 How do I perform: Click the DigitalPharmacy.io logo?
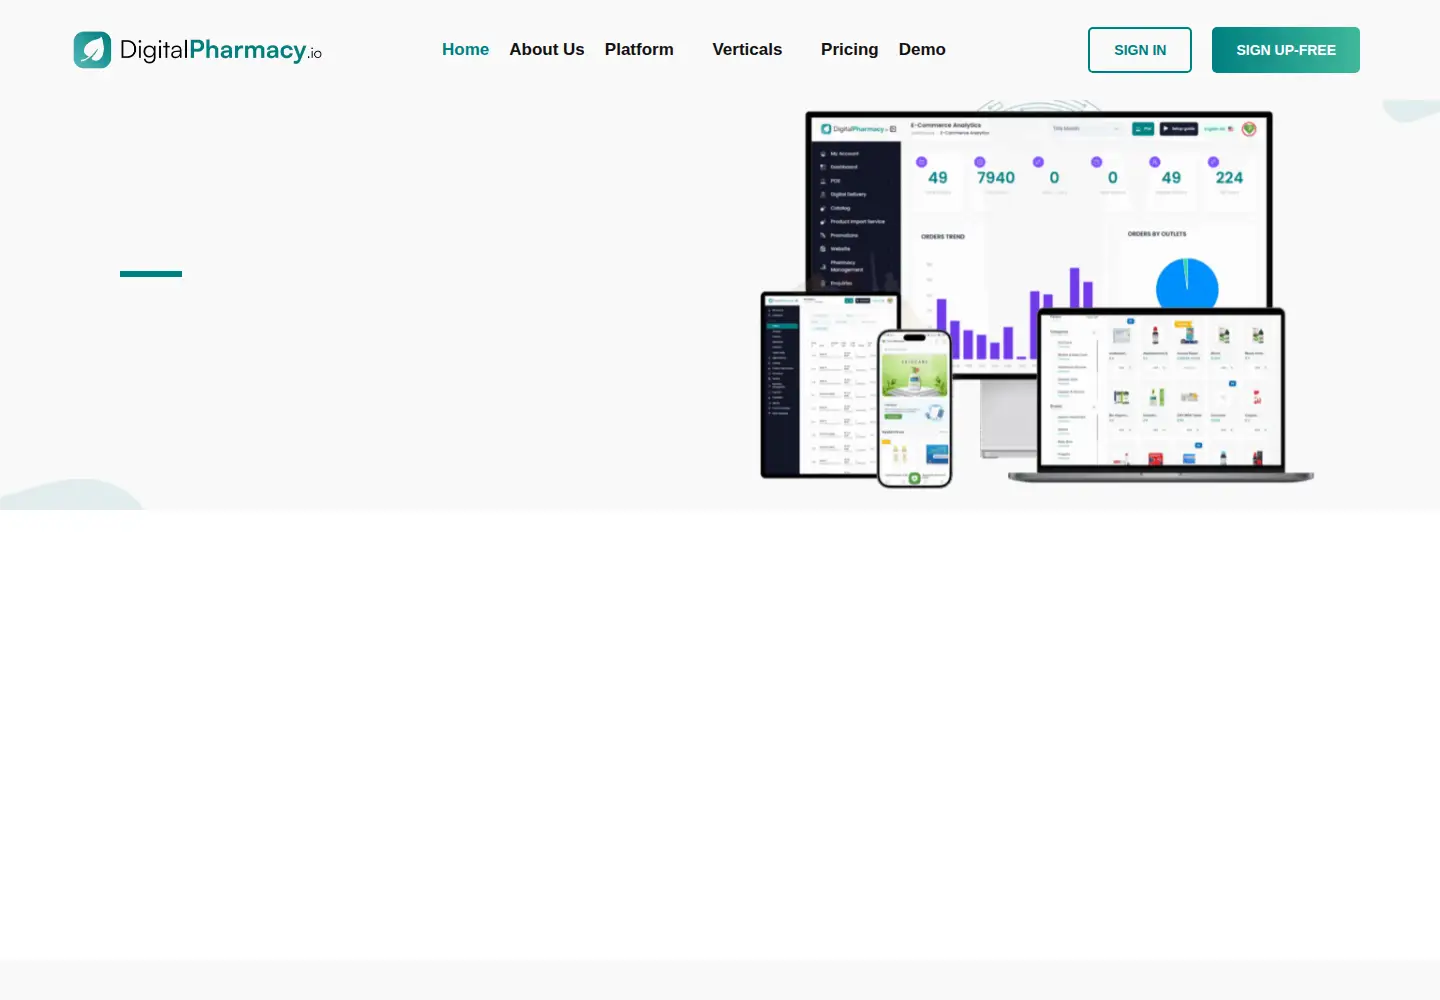click(x=198, y=50)
